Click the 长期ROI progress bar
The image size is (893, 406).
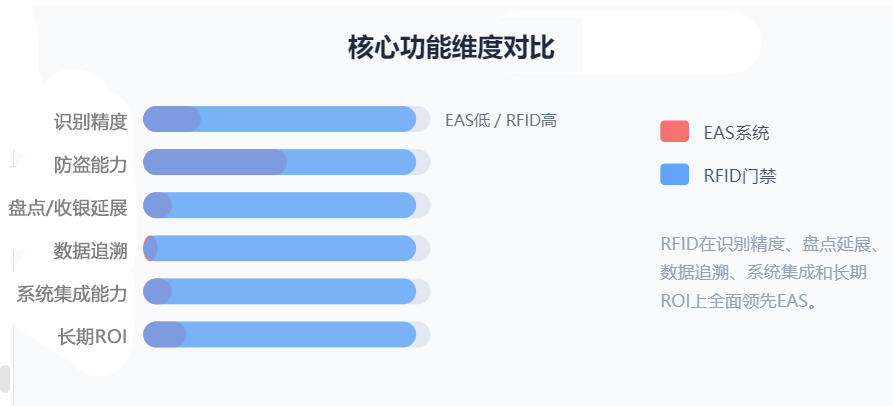(x=286, y=334)
